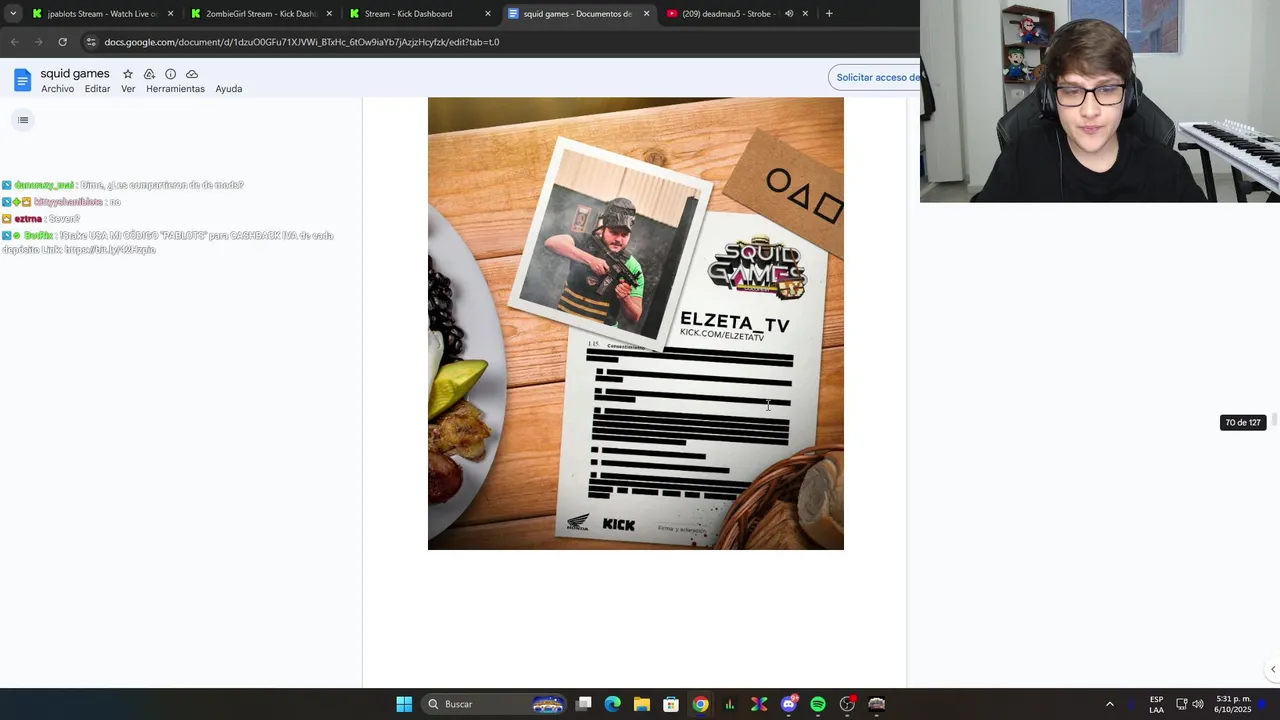The height and width of the screenshot is (720, 1280).
Task: Go forward in browser history
Action: click(x=38, y=42)
